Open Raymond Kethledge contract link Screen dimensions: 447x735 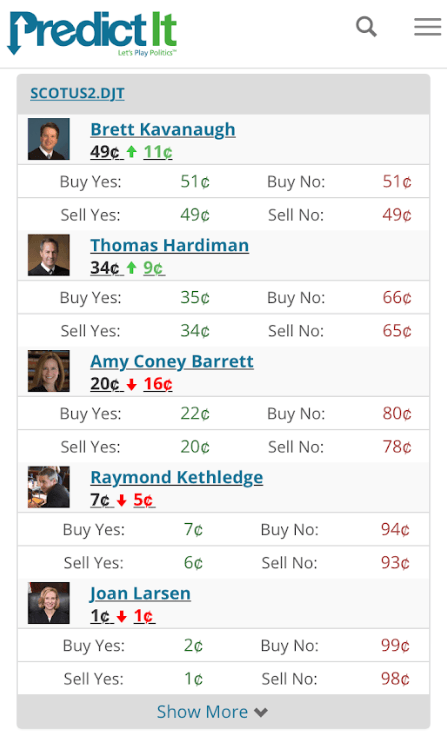click(177, 477)
